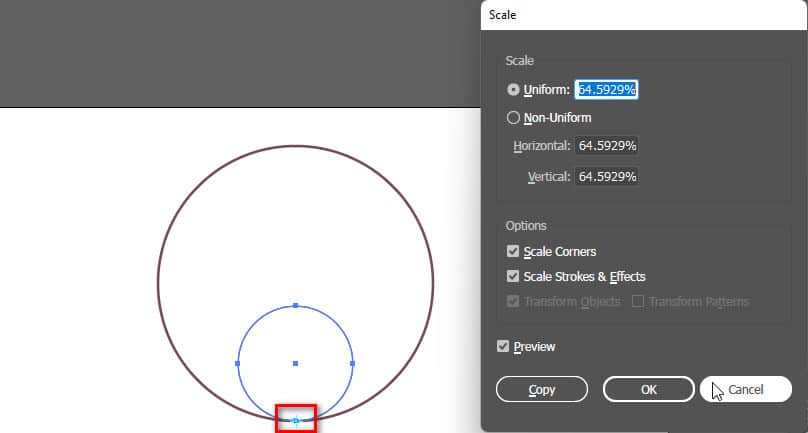
Task: Toggle the Preview checkbox
Action: click(x=503, y=346)
